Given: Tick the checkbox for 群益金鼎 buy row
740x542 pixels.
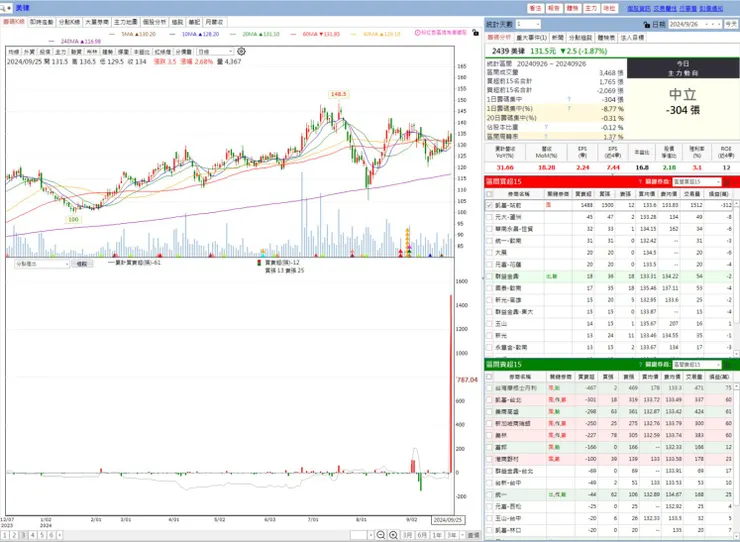Looking at the screenshot, I should point(489,276).
